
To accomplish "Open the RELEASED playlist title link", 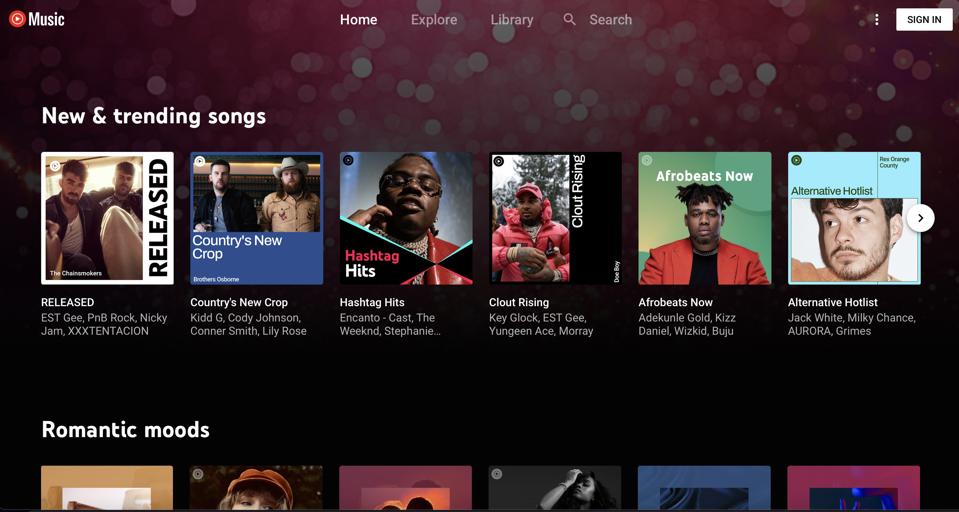I will click(68, 302).
